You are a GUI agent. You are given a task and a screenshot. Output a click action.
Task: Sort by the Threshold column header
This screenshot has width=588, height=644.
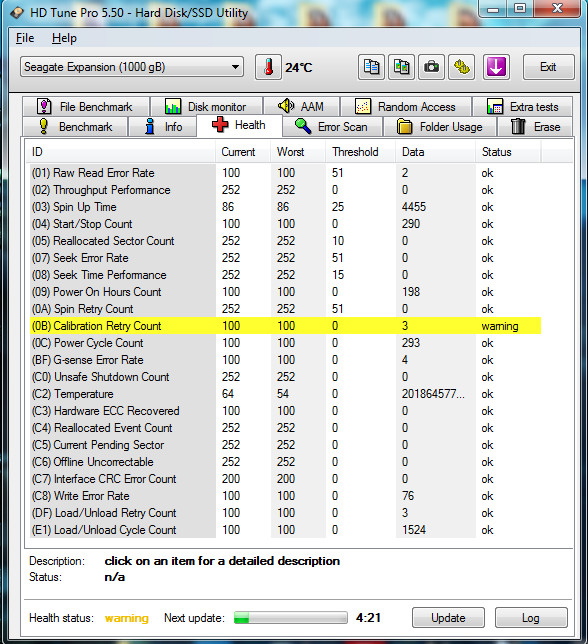pyautogui.click(x=361, y=152)
